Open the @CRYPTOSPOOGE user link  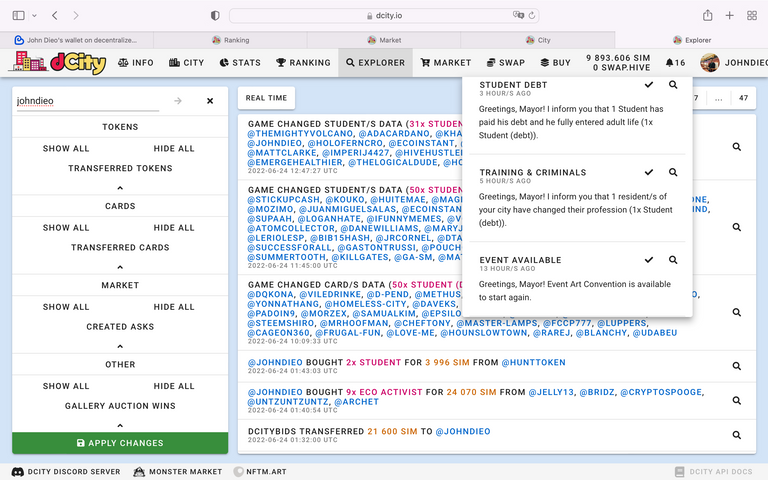click(x=661, y=392)
